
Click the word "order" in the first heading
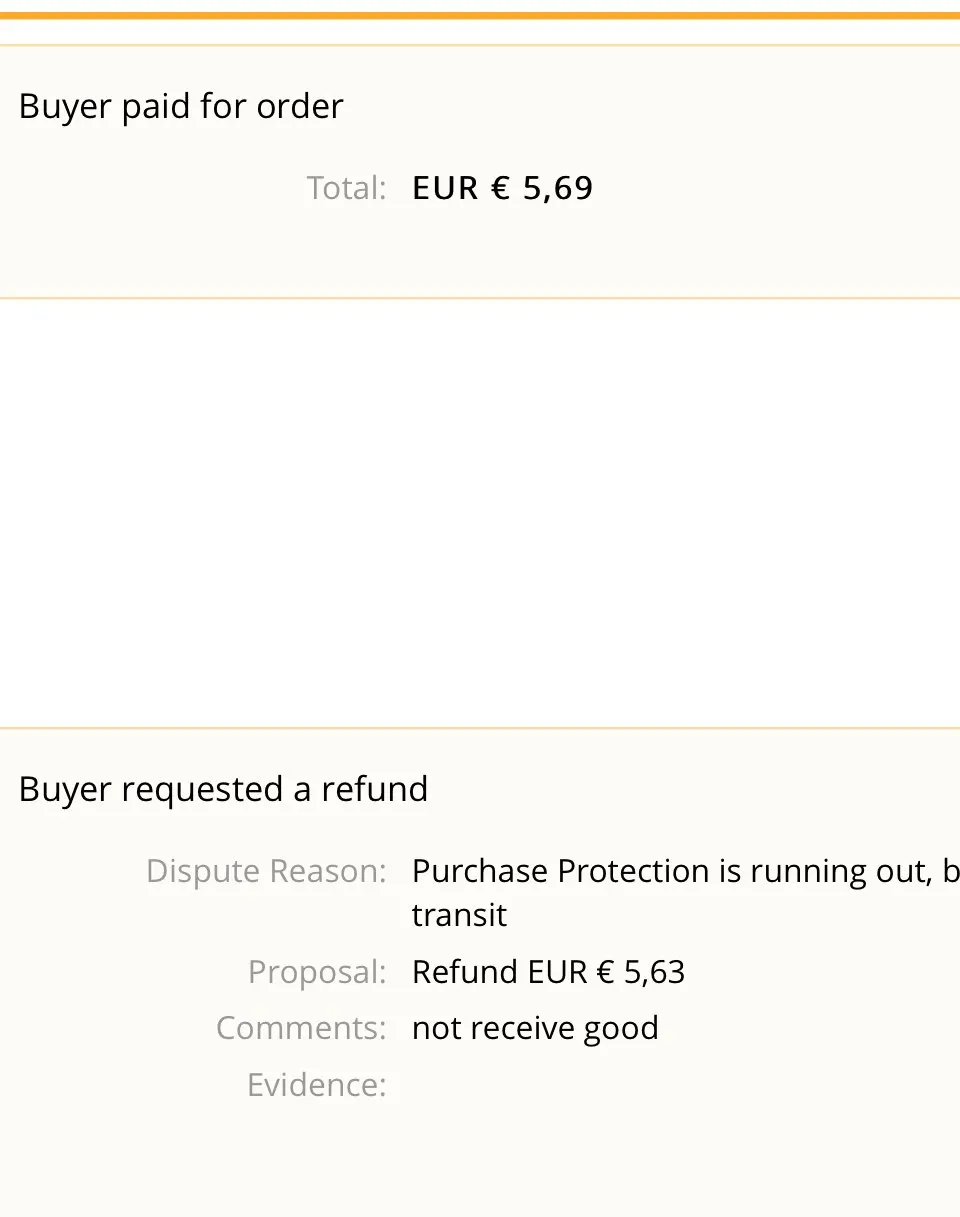pos(299,106)
